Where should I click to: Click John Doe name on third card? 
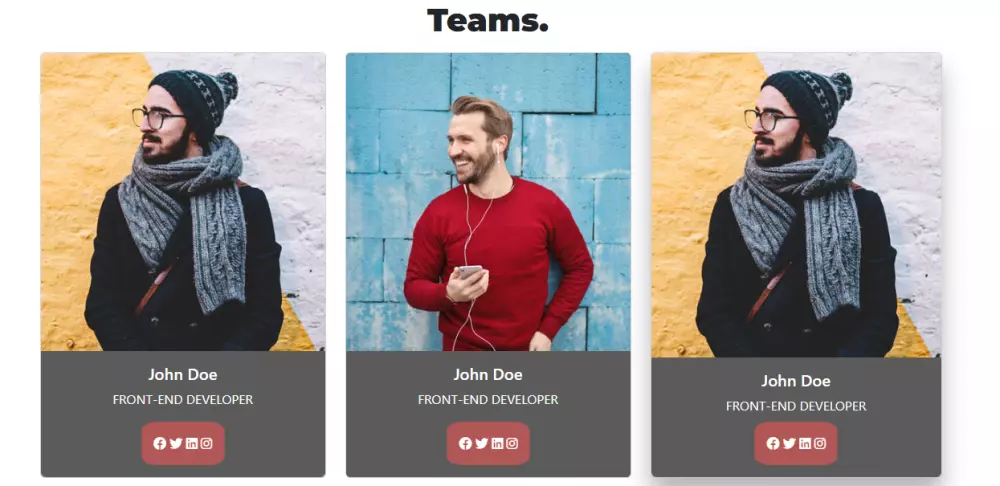796,381
